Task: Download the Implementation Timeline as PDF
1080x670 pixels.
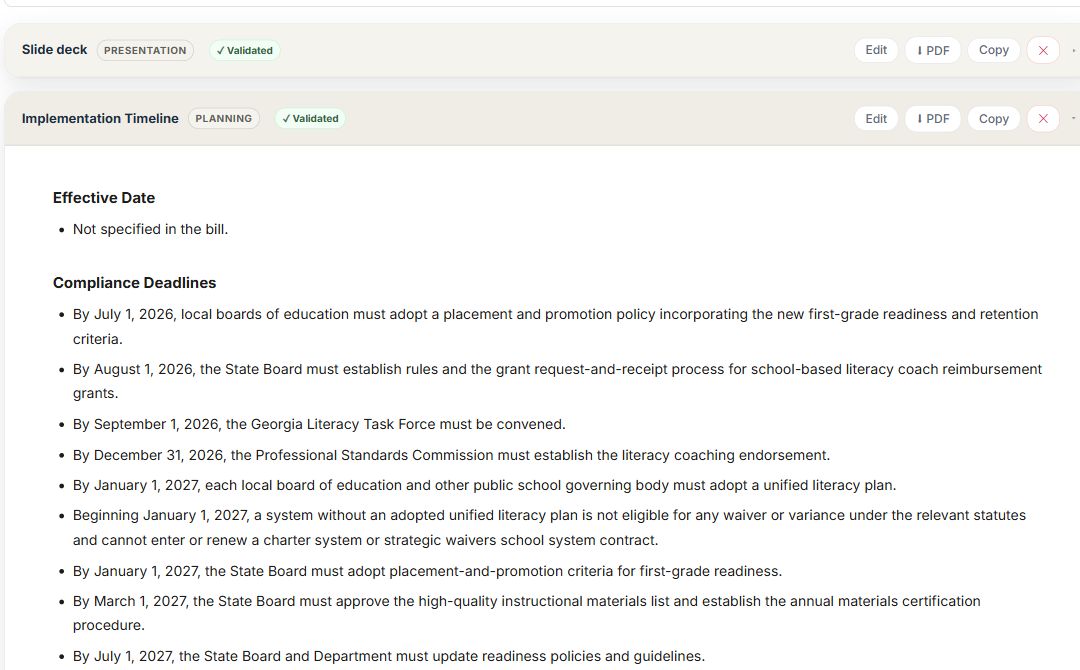Action: click(x=933, y=118)
